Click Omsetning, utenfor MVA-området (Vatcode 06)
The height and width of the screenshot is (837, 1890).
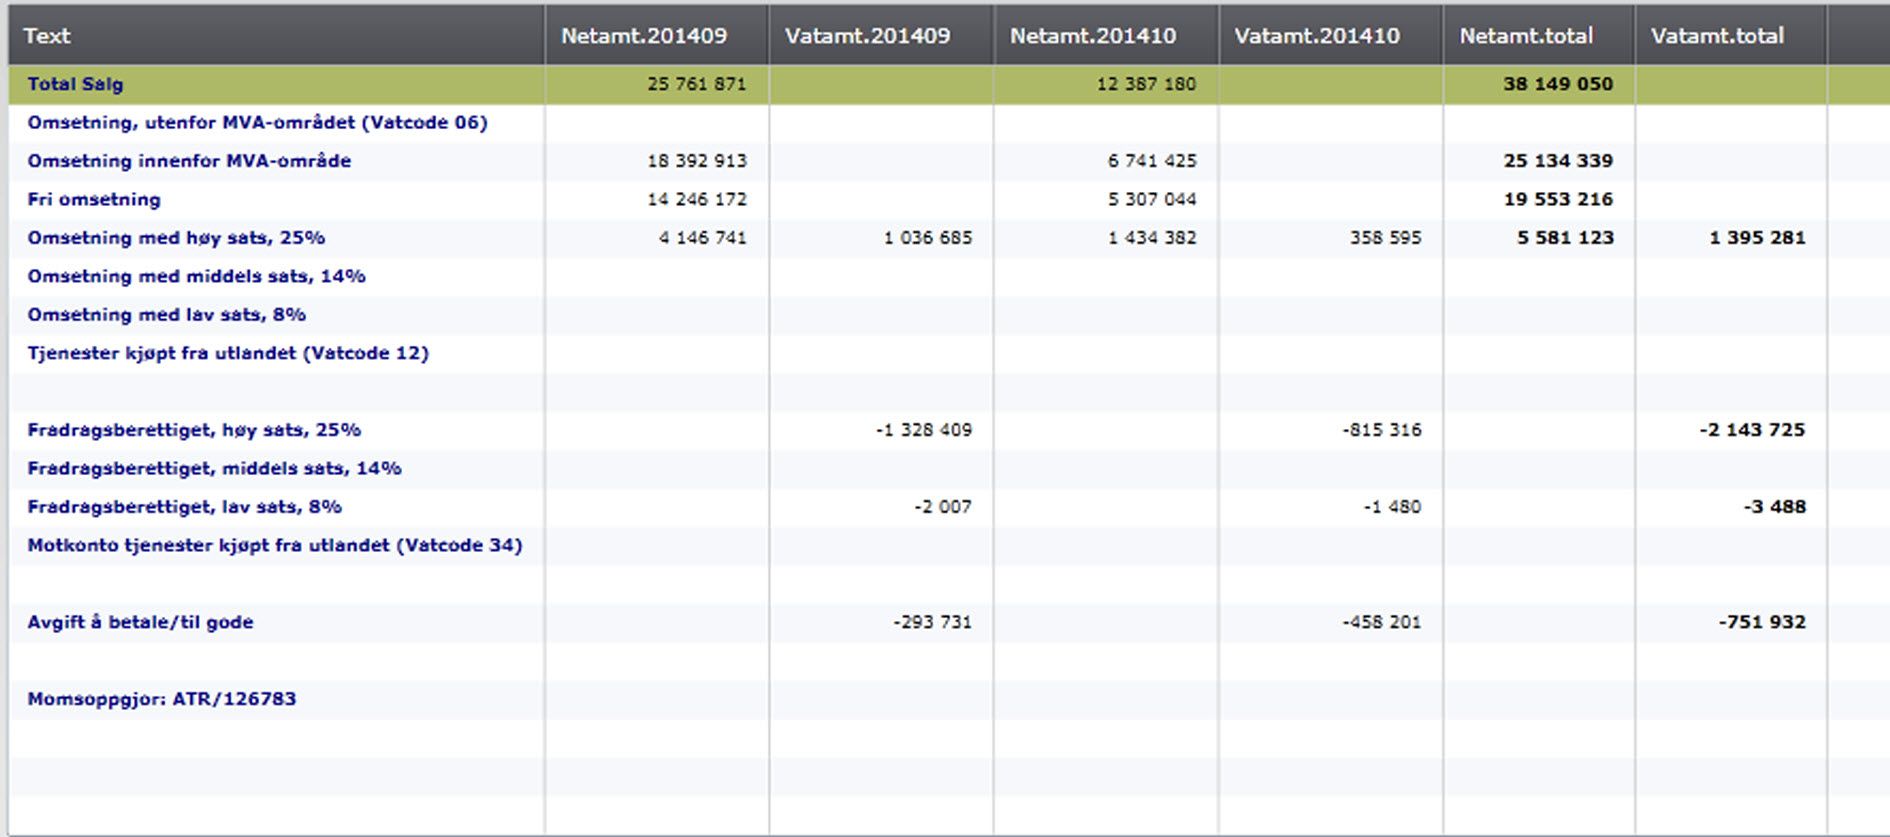coord(257,122)
